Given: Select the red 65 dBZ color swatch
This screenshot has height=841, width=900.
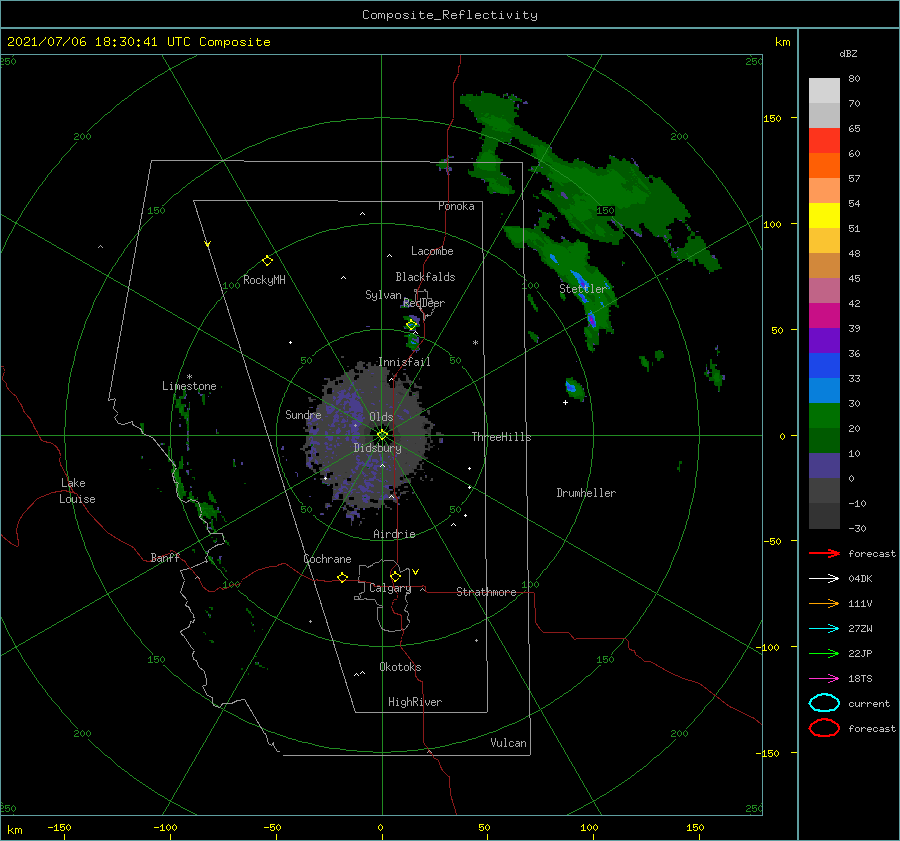Looking at the screenshot, I should (824, 140).
